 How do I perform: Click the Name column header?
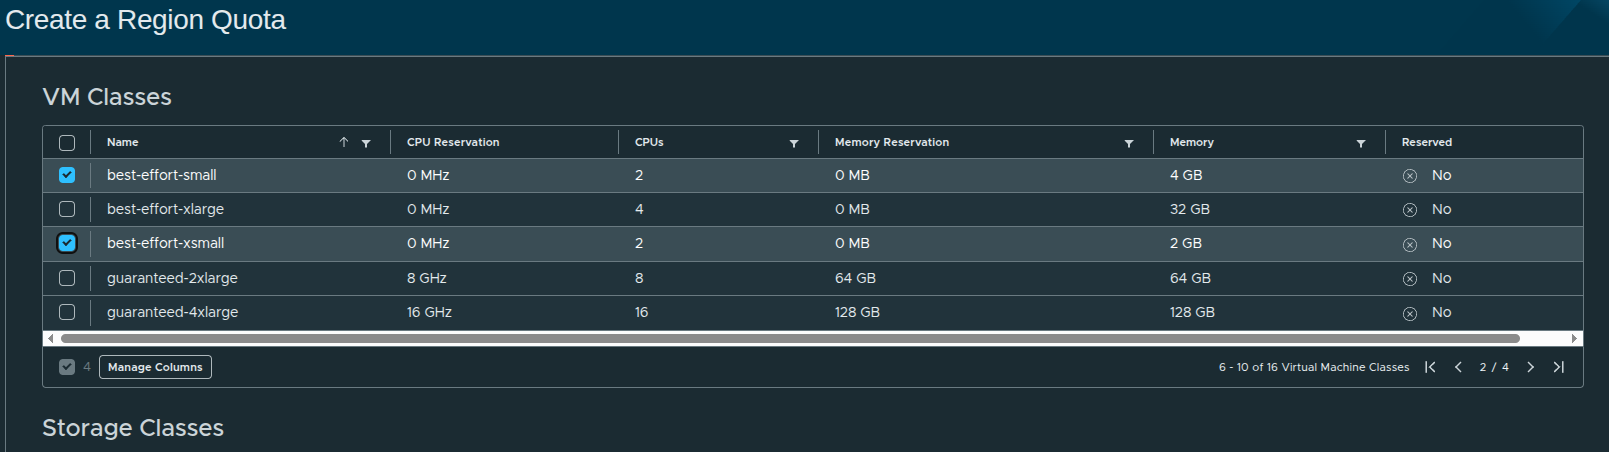tap(123, 142)
